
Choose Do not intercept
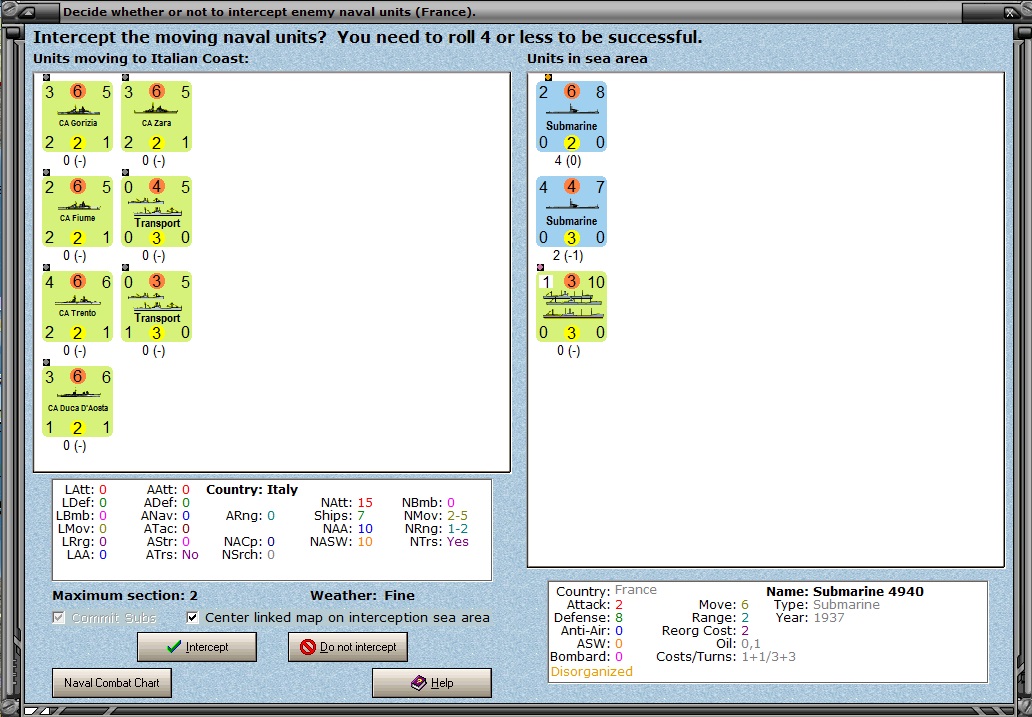[x=348, y=647]
